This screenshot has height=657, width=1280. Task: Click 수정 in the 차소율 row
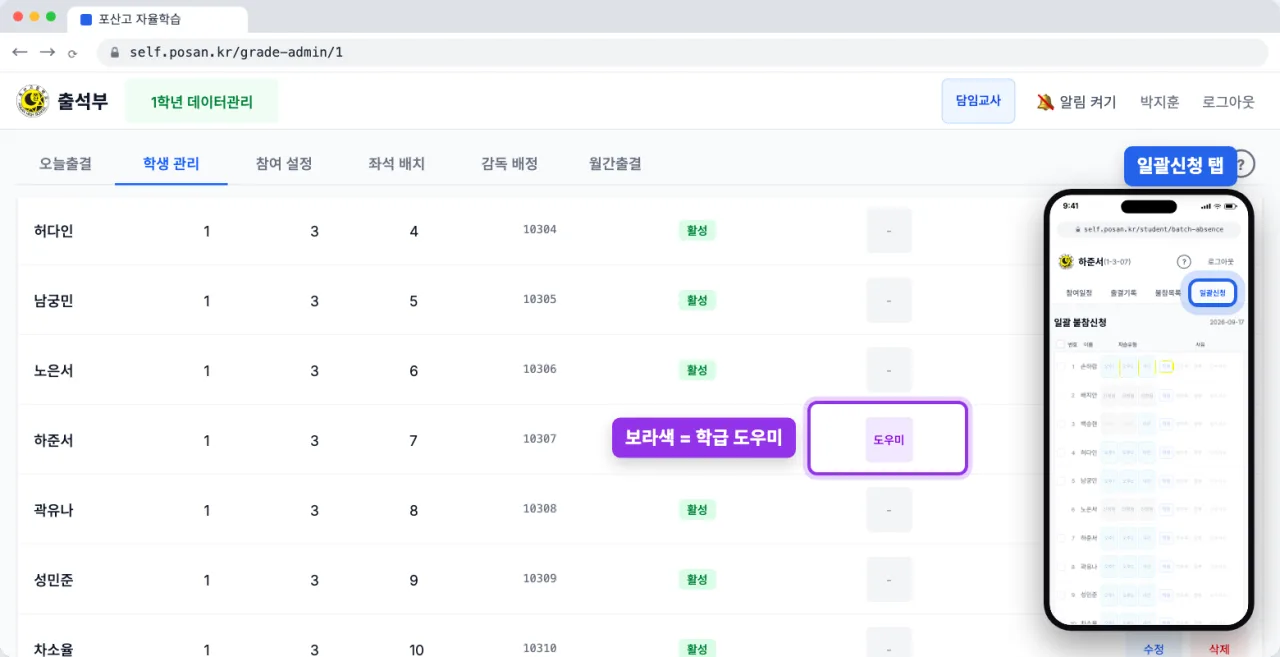pyautogui.click(x=1153, y=648)
